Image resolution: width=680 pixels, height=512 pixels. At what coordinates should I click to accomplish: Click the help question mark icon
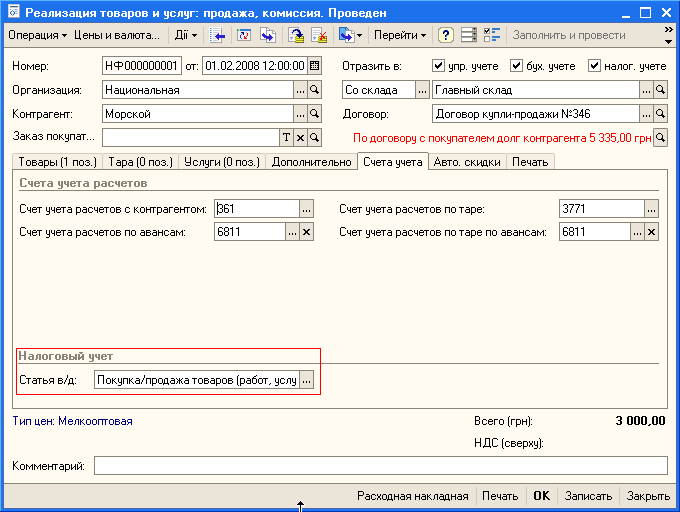(446, 35)
